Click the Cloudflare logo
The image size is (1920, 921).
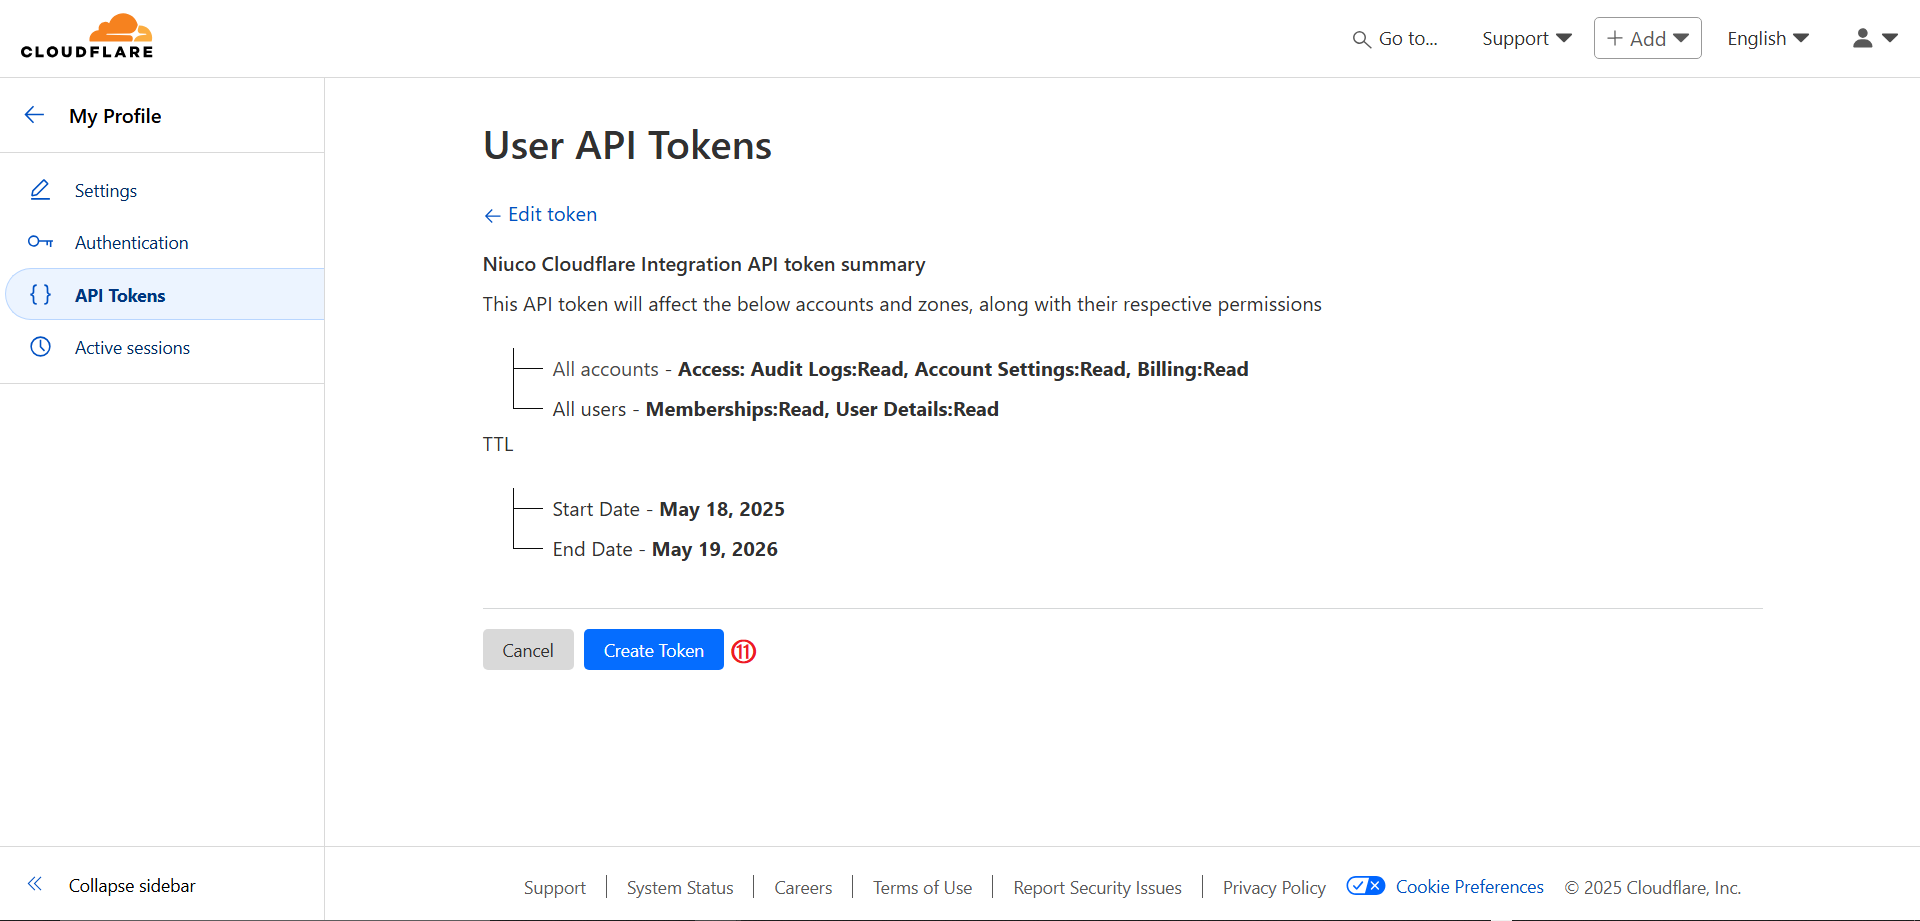click(87, 37)
